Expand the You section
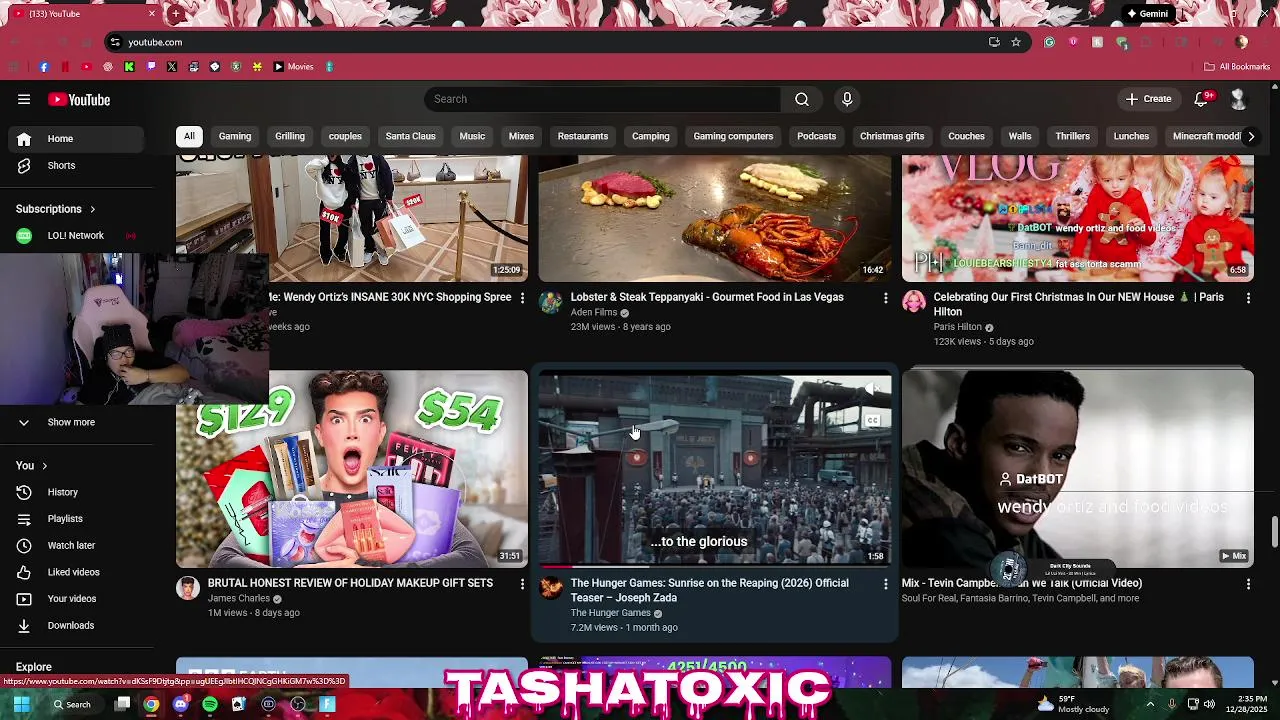Viewport: 1280px width, 720px height. coord(31,465)
